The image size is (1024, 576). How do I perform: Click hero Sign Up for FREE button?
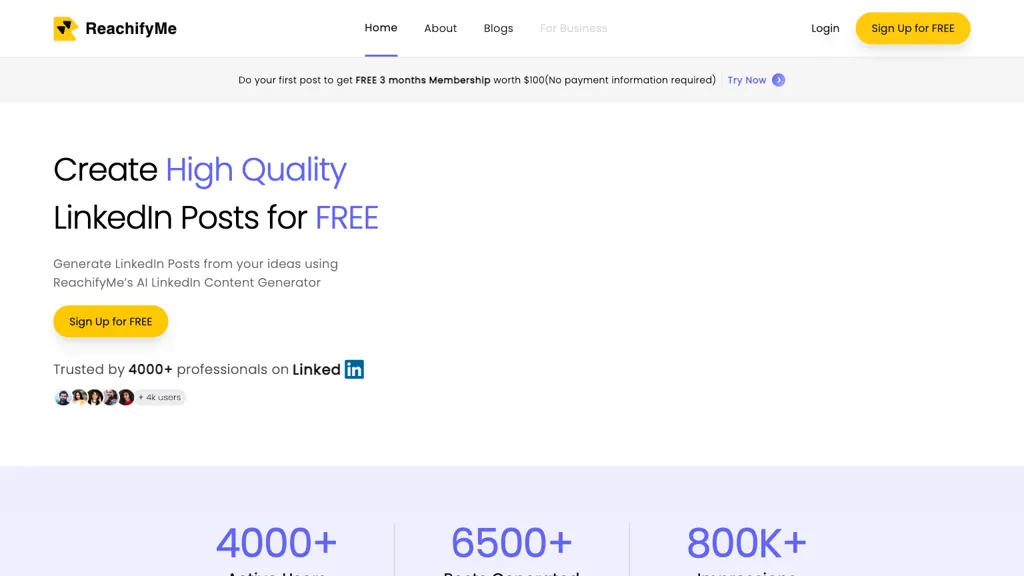tap(110, 321)
